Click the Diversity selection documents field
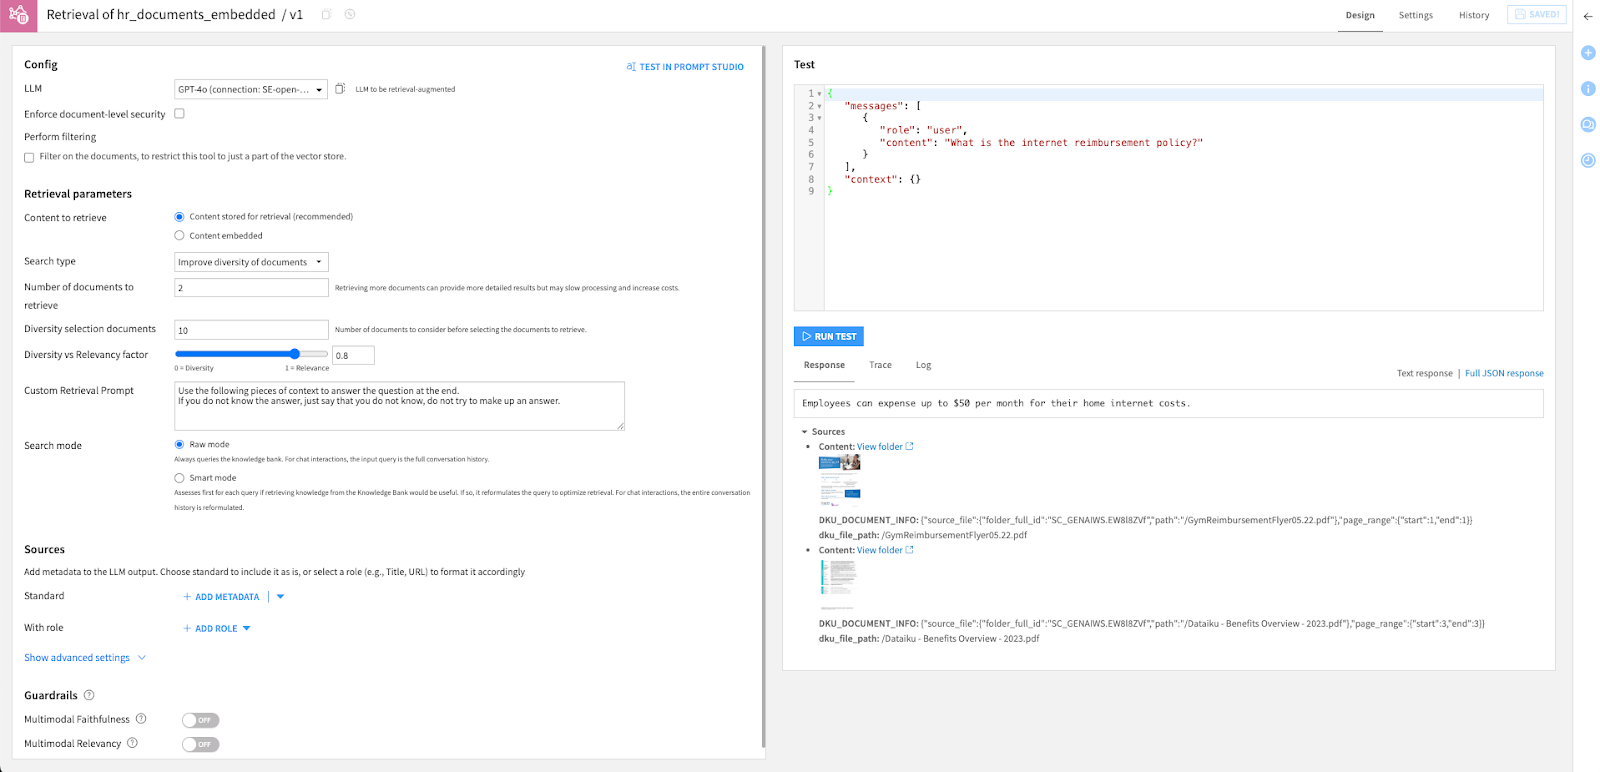 251,330
